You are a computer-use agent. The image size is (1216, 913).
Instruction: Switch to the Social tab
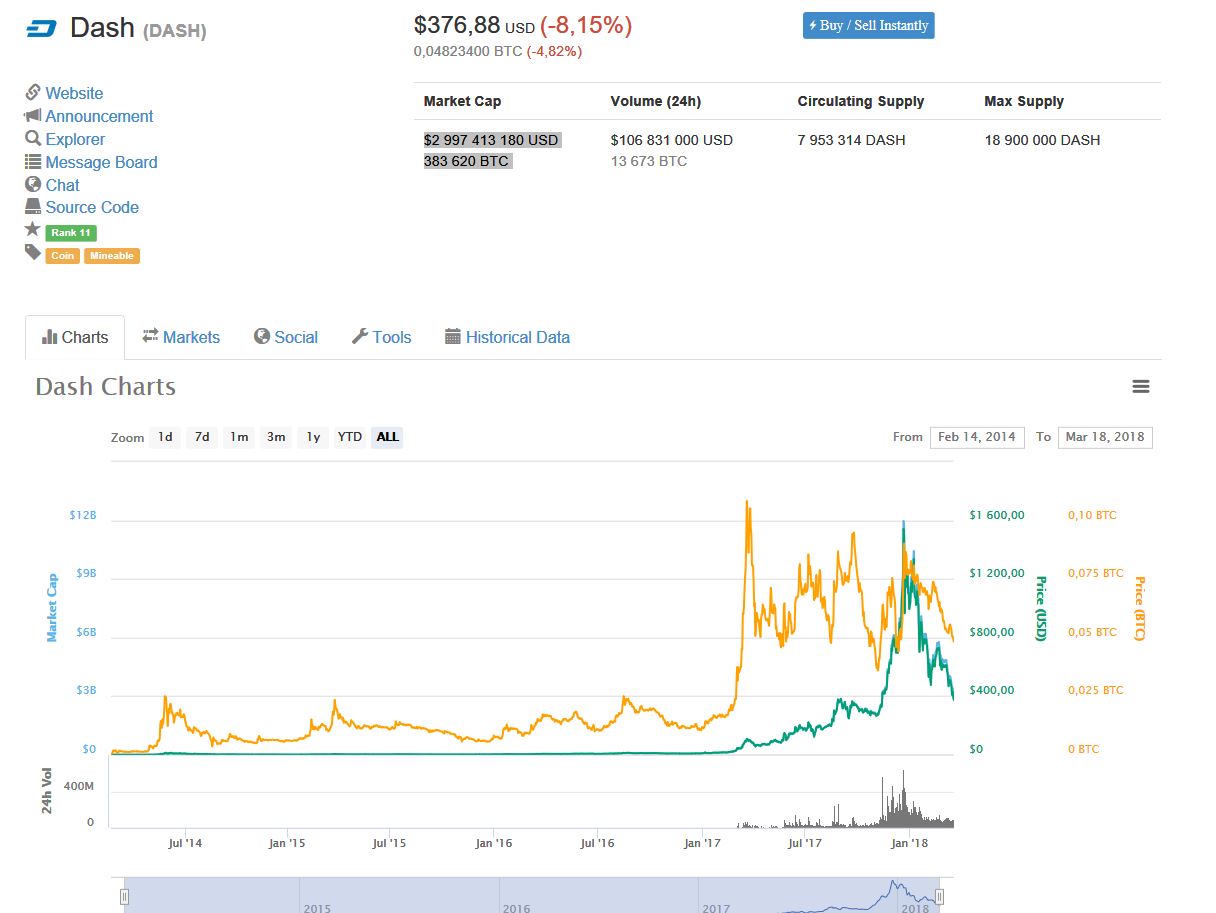[286, 337]
